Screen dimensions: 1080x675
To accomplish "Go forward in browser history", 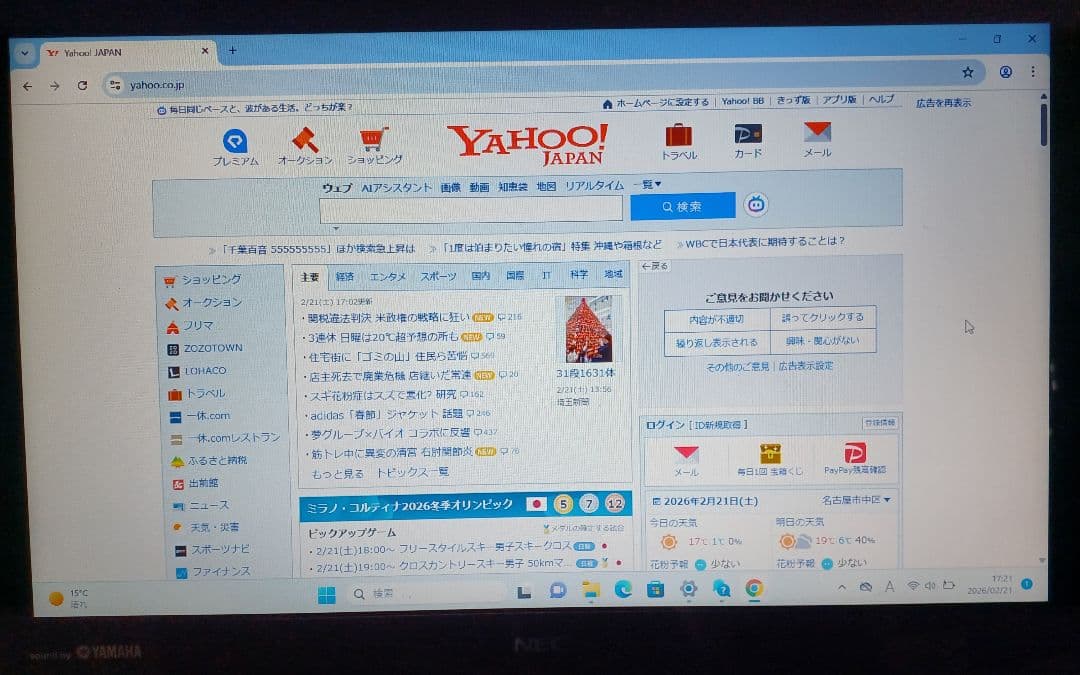I will tap(54, 86).
